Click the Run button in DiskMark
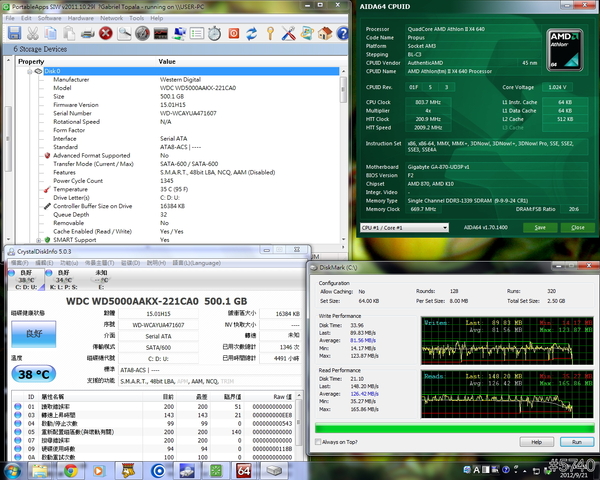The width and height of the screenshot is (600, 480). [x=576, y=441]
